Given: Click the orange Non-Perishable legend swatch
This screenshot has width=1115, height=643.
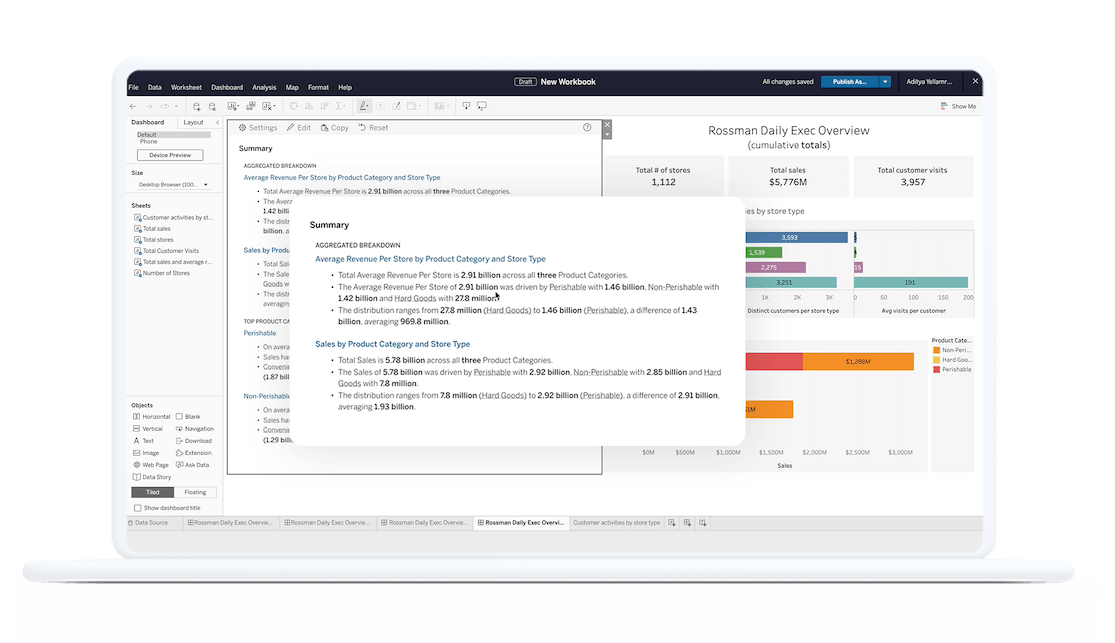Looking at the screenshot, I should (936, 350).
